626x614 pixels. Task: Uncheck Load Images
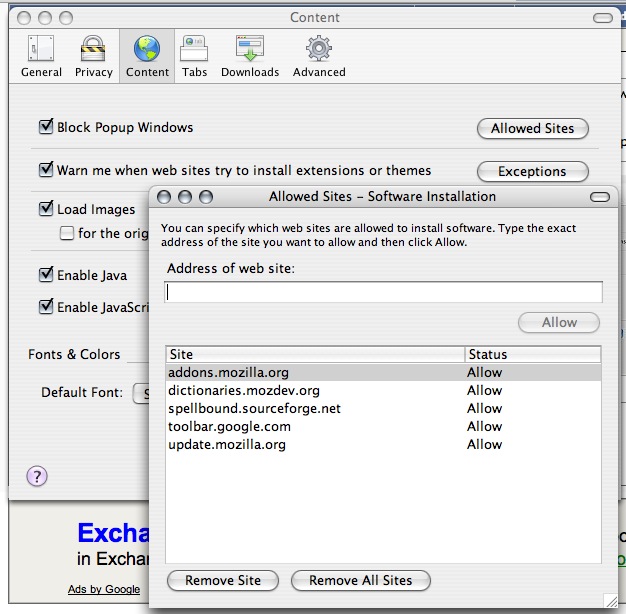tap(46, 208)
